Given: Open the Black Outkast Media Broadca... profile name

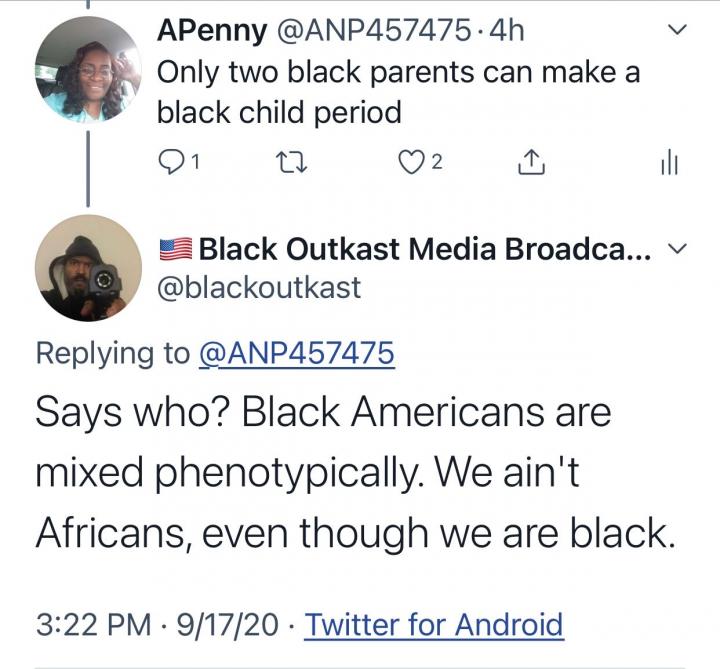Looking at the screenshot, I should coord(425,248).
